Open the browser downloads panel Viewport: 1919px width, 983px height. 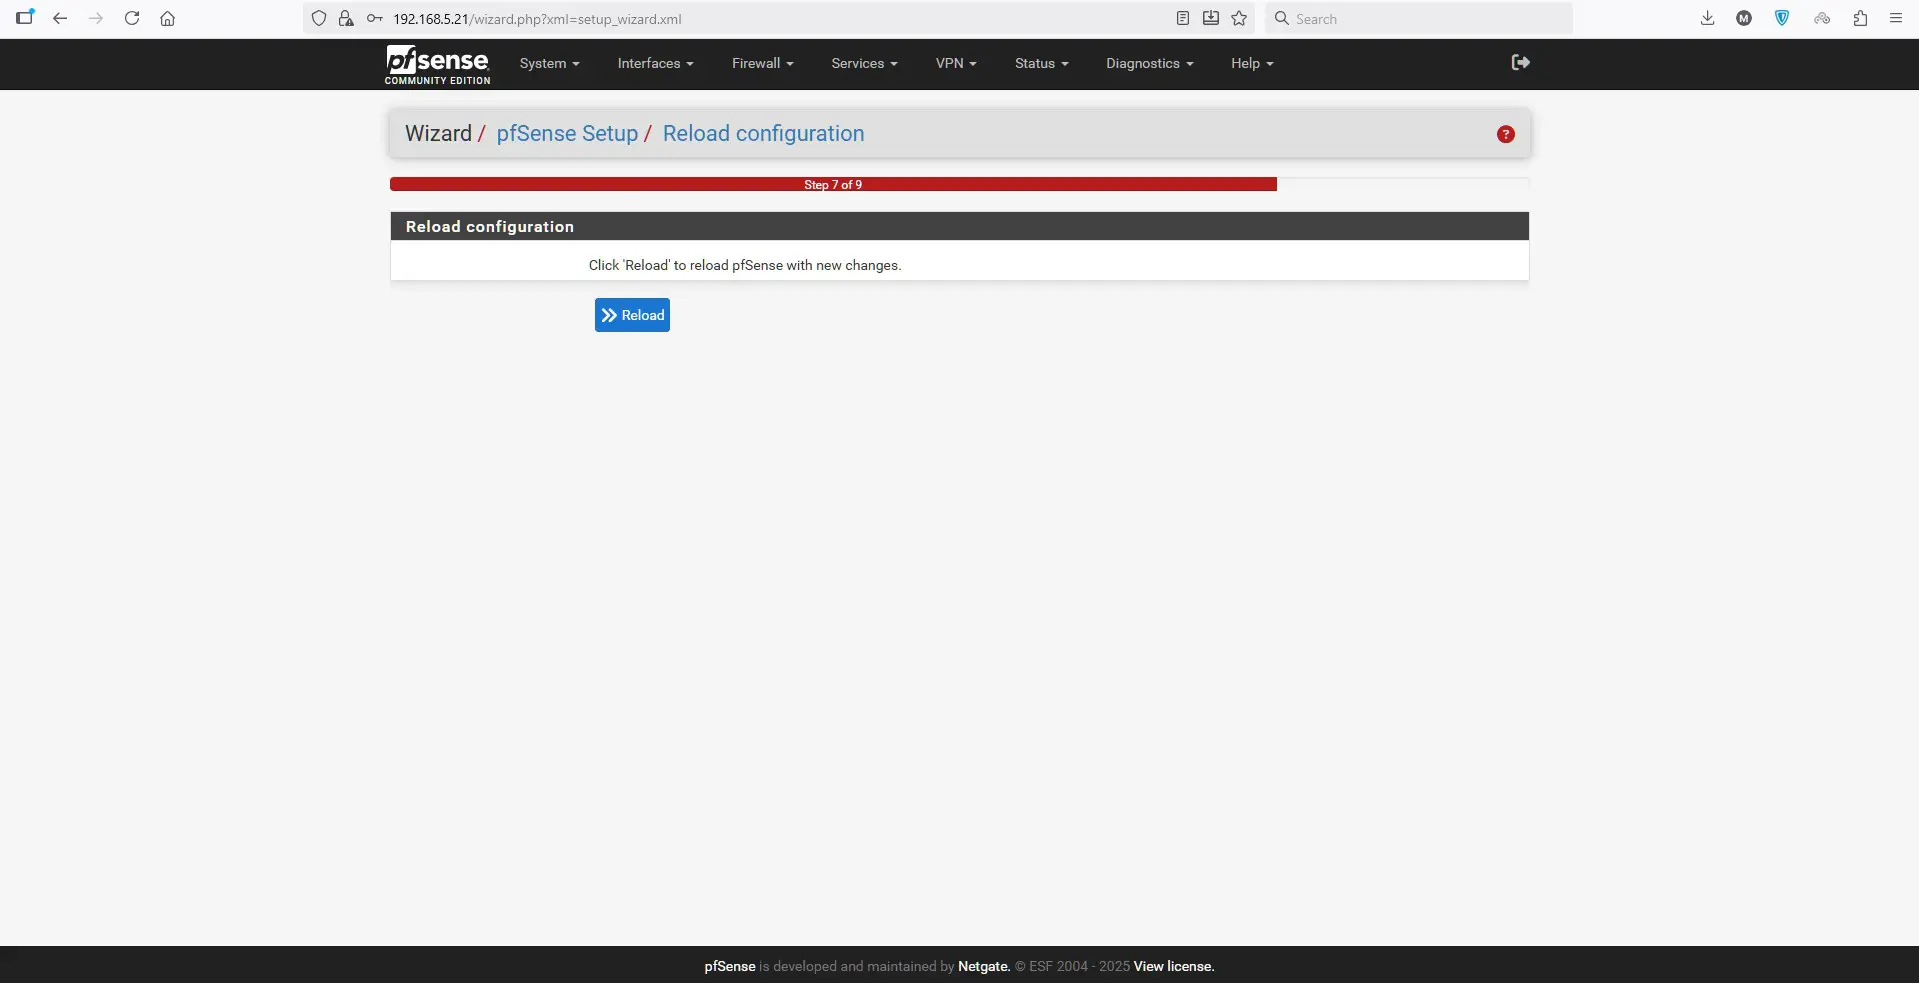tap(1707, 18)
